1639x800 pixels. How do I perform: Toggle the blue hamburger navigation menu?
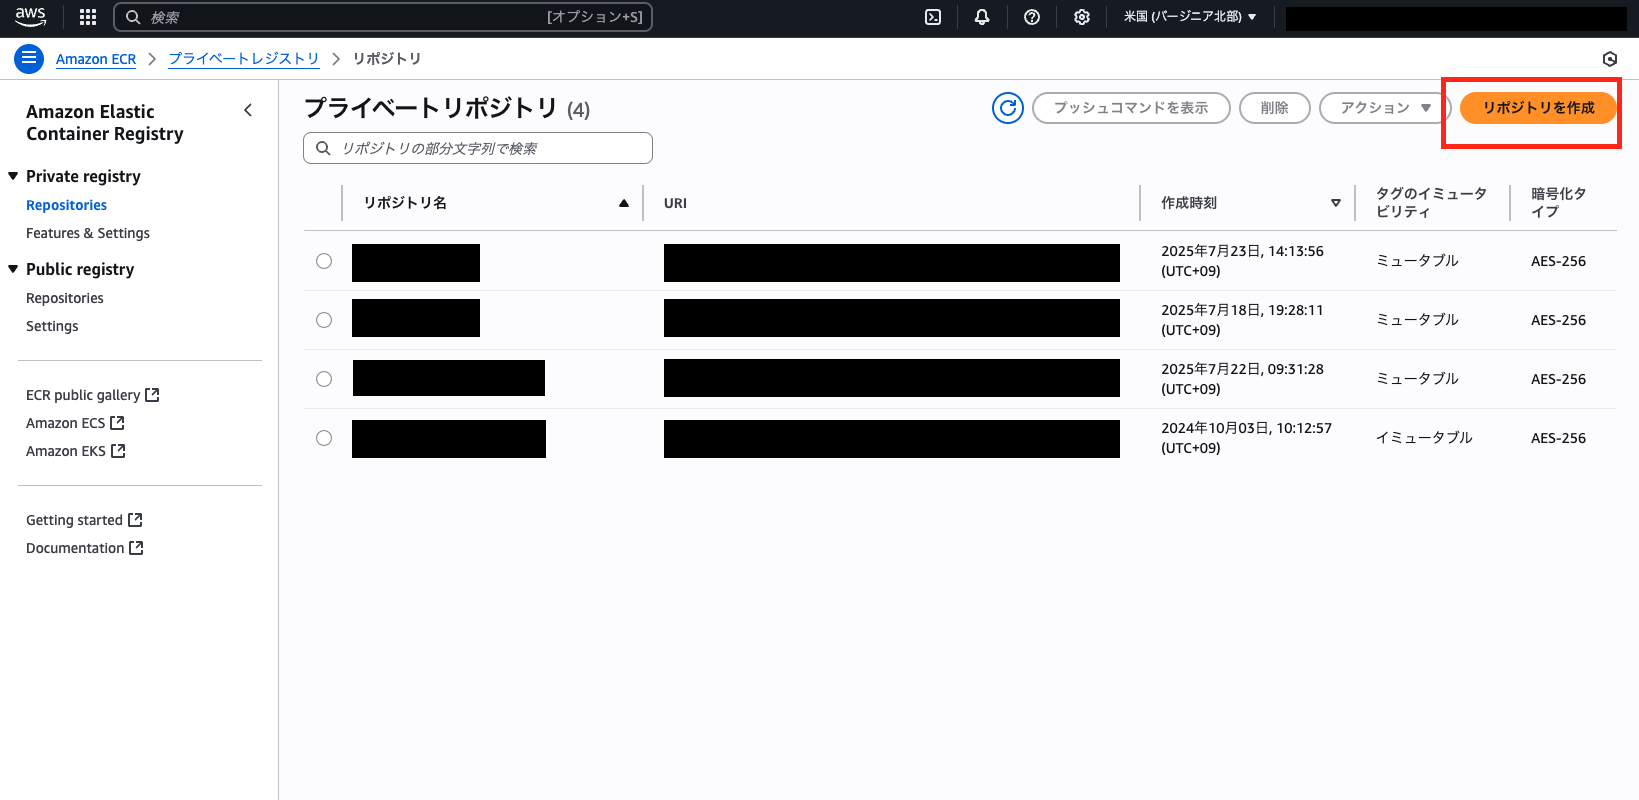click(x=29, y=59)
